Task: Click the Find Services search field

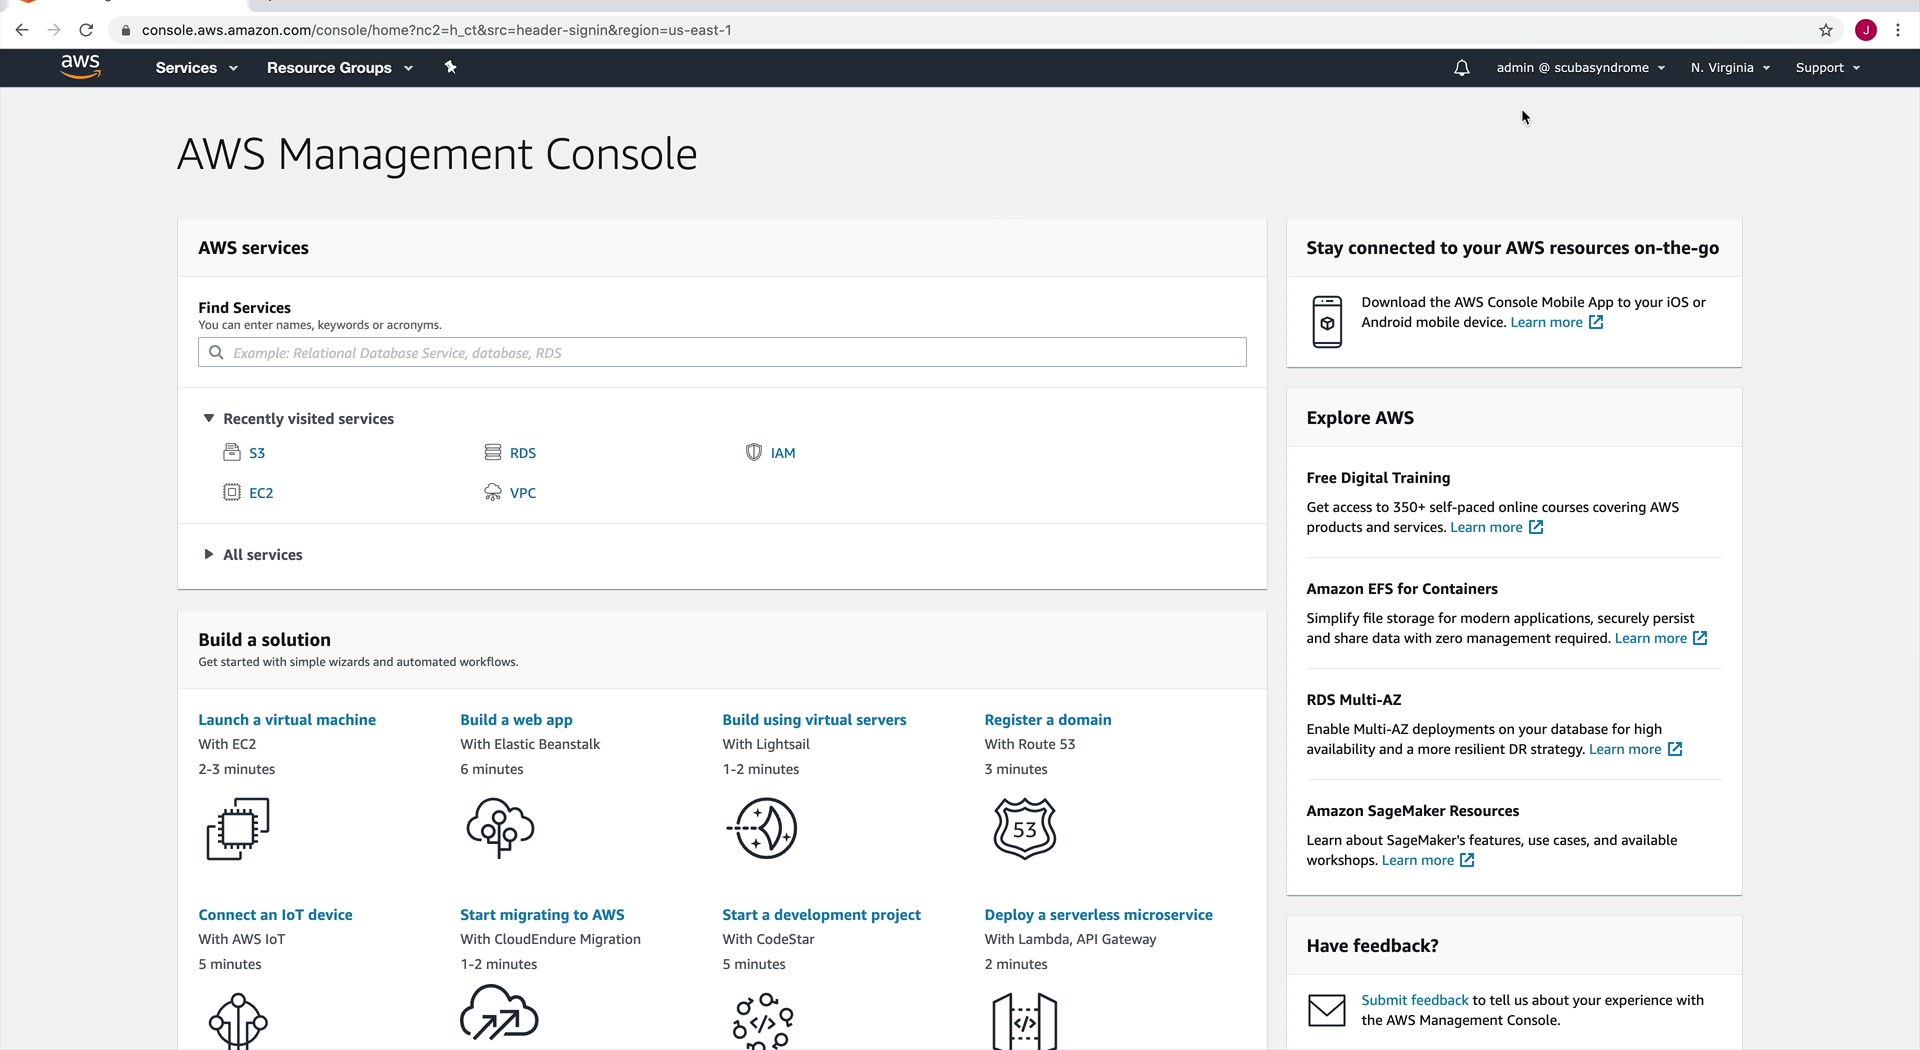Action: pos(722,352)
